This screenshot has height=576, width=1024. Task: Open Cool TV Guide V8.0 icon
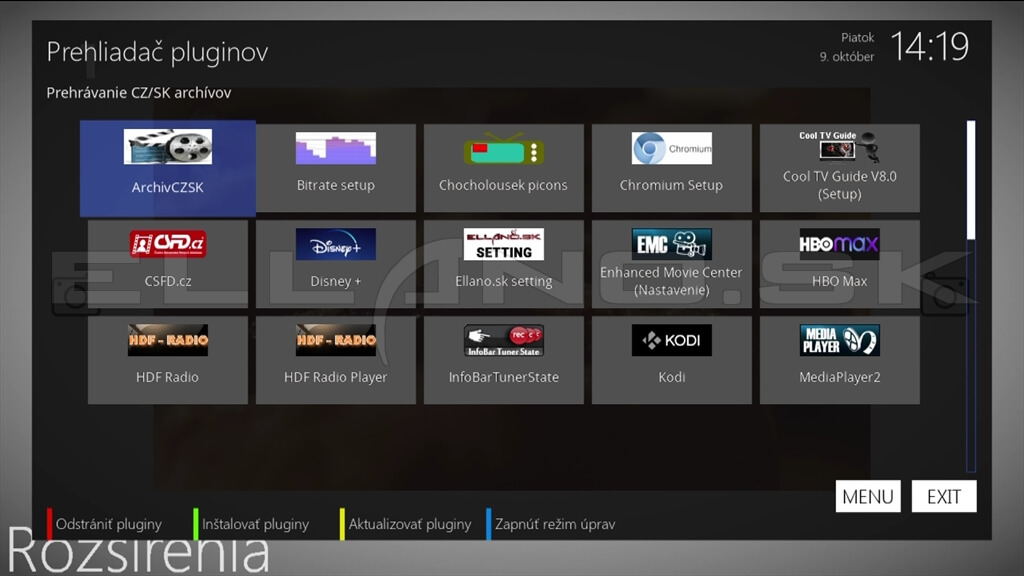(x=839, y=146)
